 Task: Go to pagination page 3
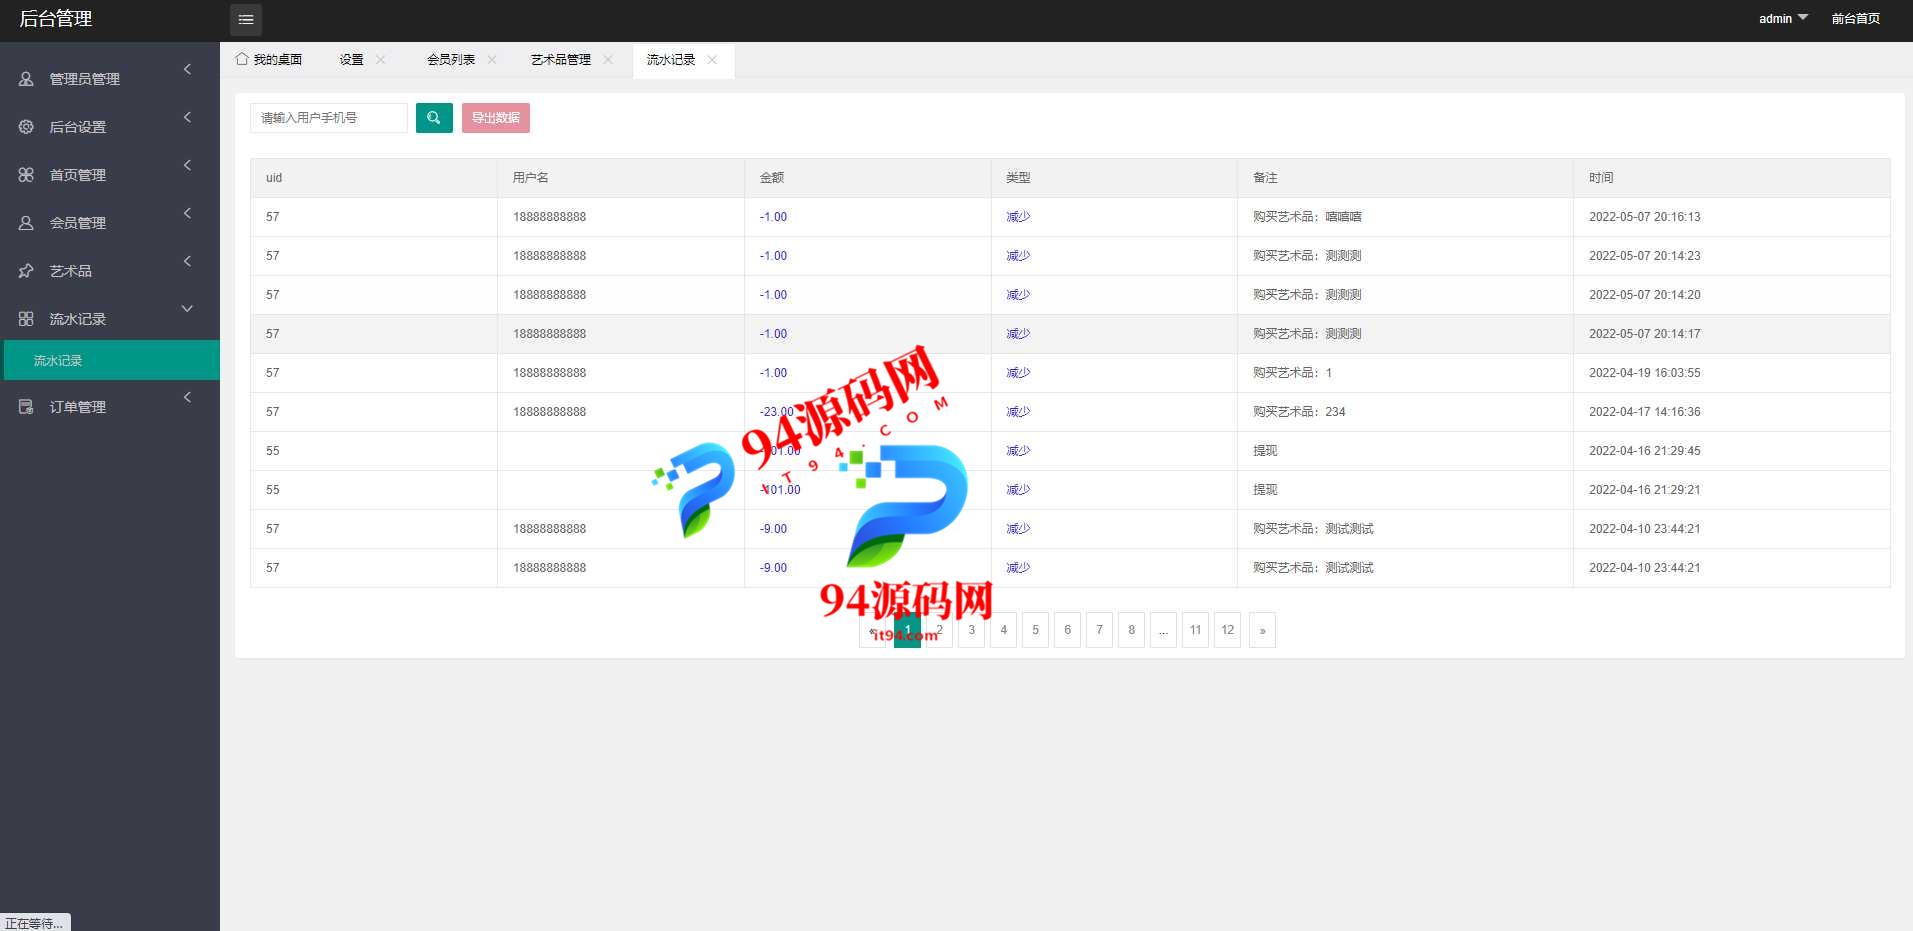pyautogui.click(x=971, y=630)
